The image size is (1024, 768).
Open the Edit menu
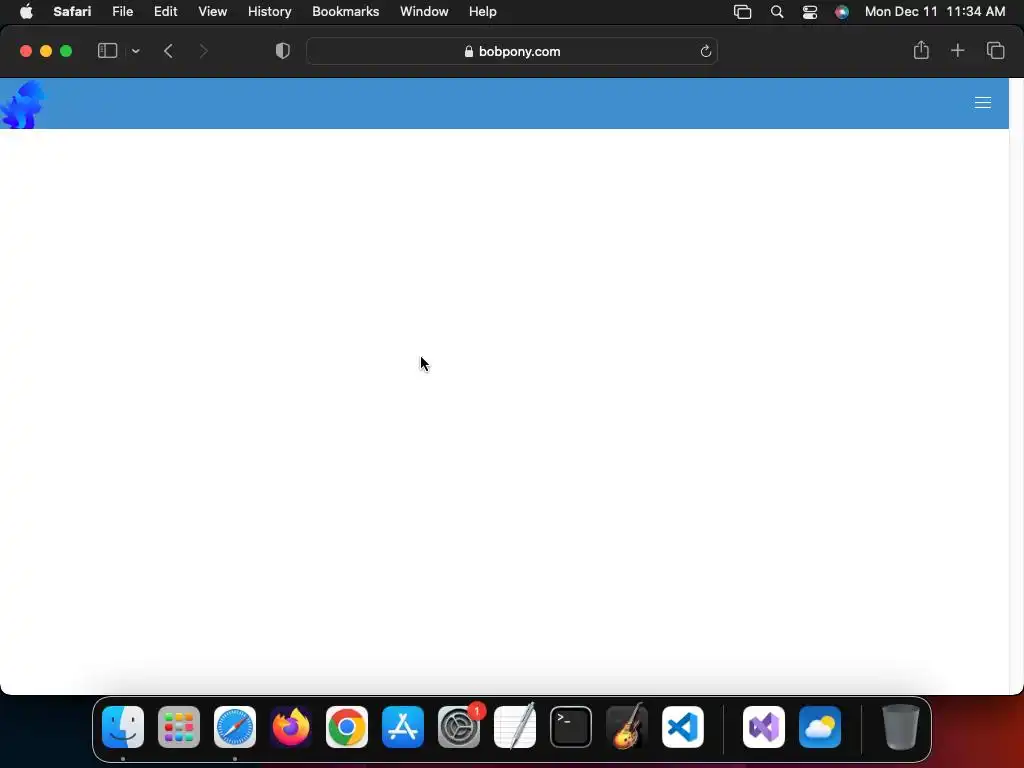coord(165,12)
